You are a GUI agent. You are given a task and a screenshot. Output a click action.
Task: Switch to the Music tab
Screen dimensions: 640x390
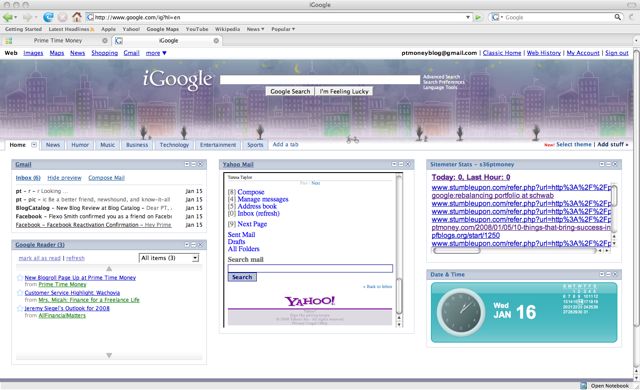pyautogui.click(x=108, y=145)
